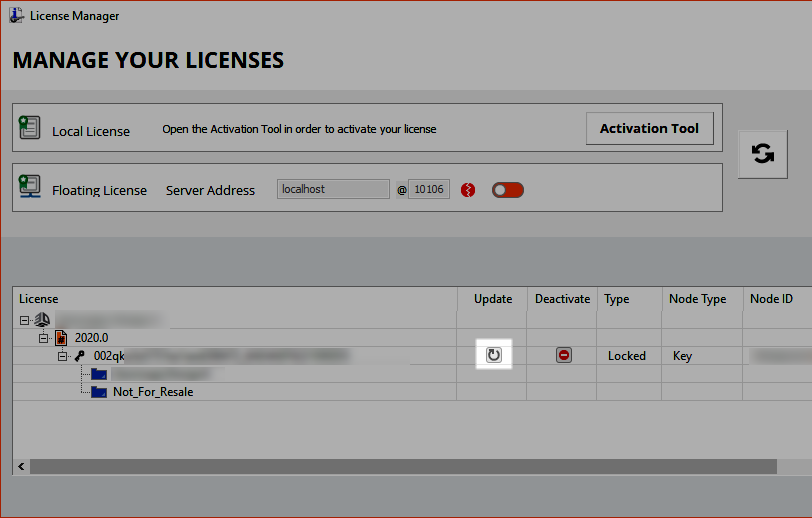Click the Local License icon
Image resolution: width=812 pixels, height=518 pixels.
(30, 128)
